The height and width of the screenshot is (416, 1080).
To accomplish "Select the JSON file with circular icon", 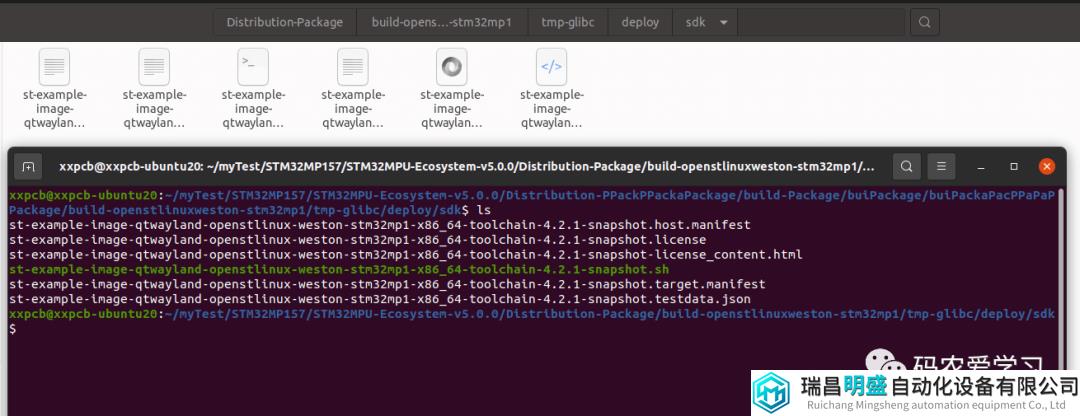I will [452, 67].
